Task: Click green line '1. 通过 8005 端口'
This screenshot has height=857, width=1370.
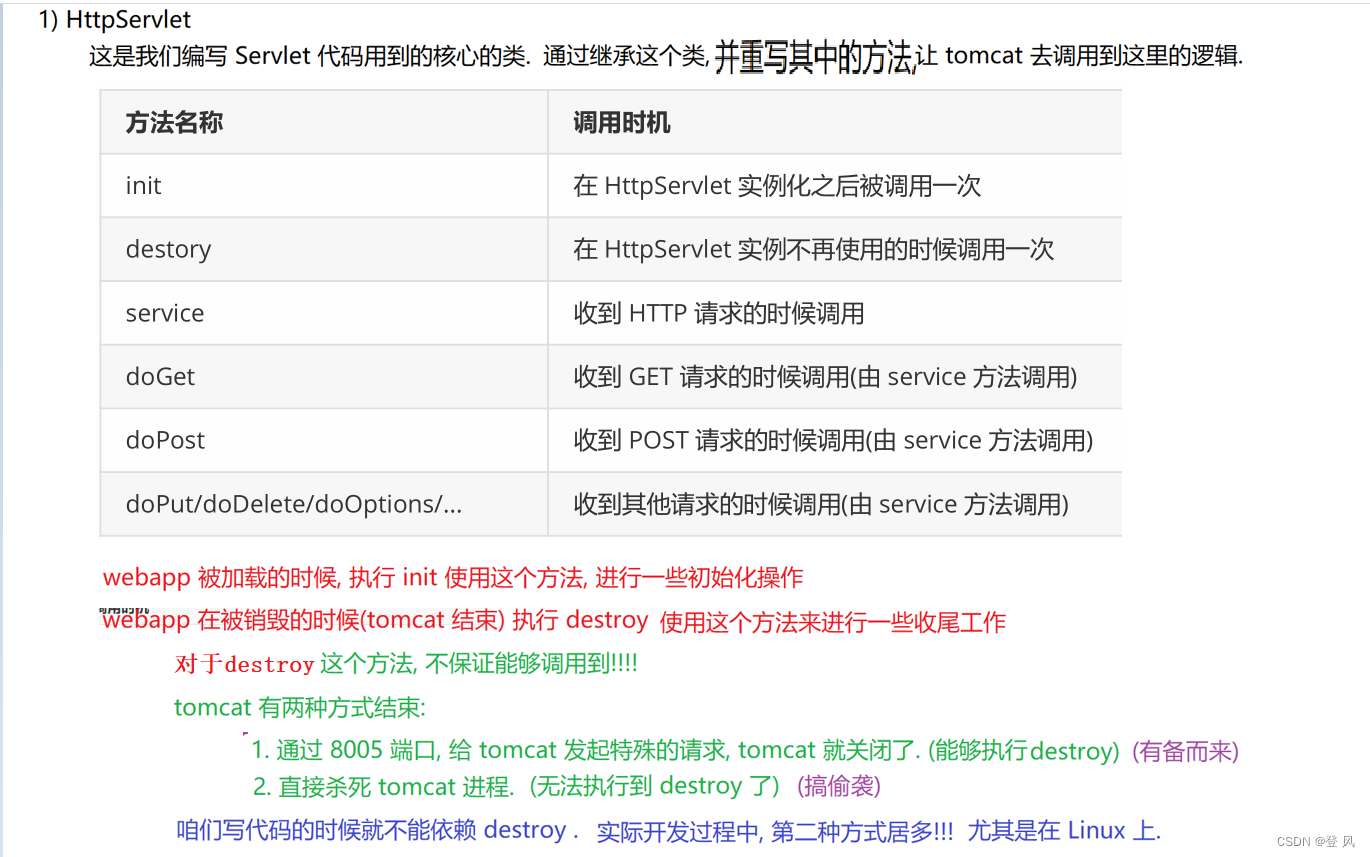Action: tap(685, 750)
